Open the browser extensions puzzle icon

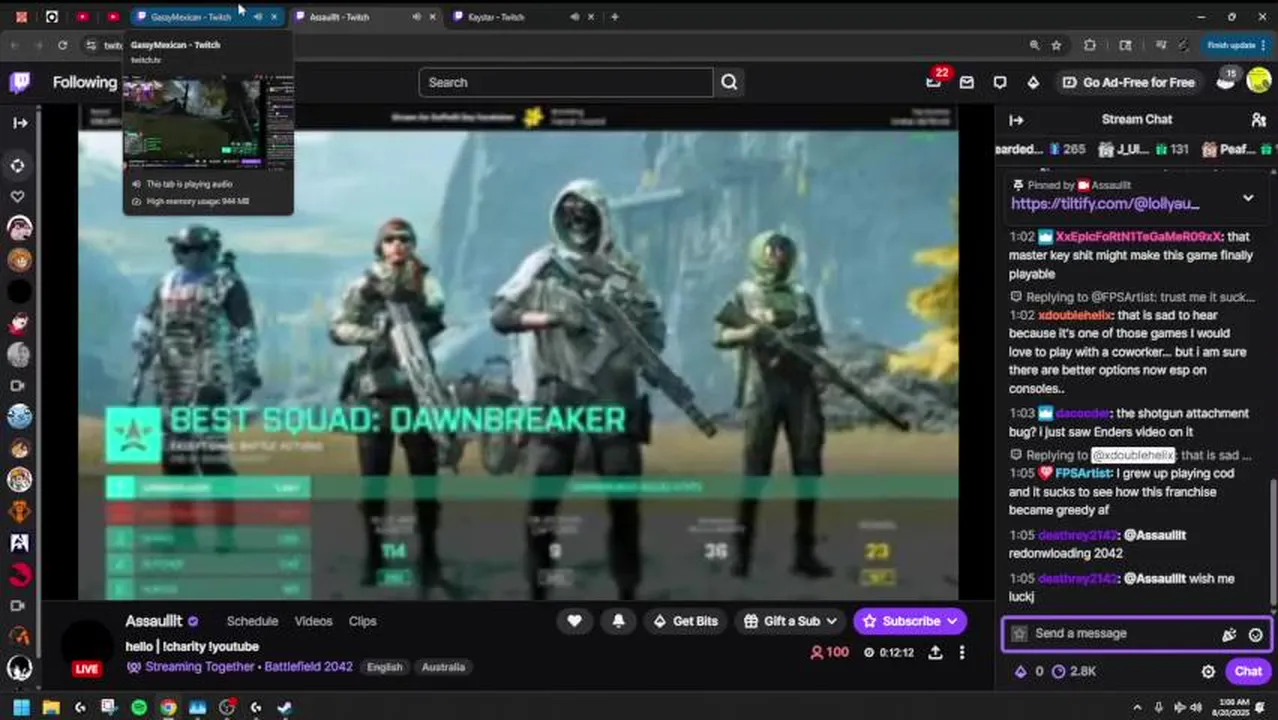click(x=1090, y=45)
